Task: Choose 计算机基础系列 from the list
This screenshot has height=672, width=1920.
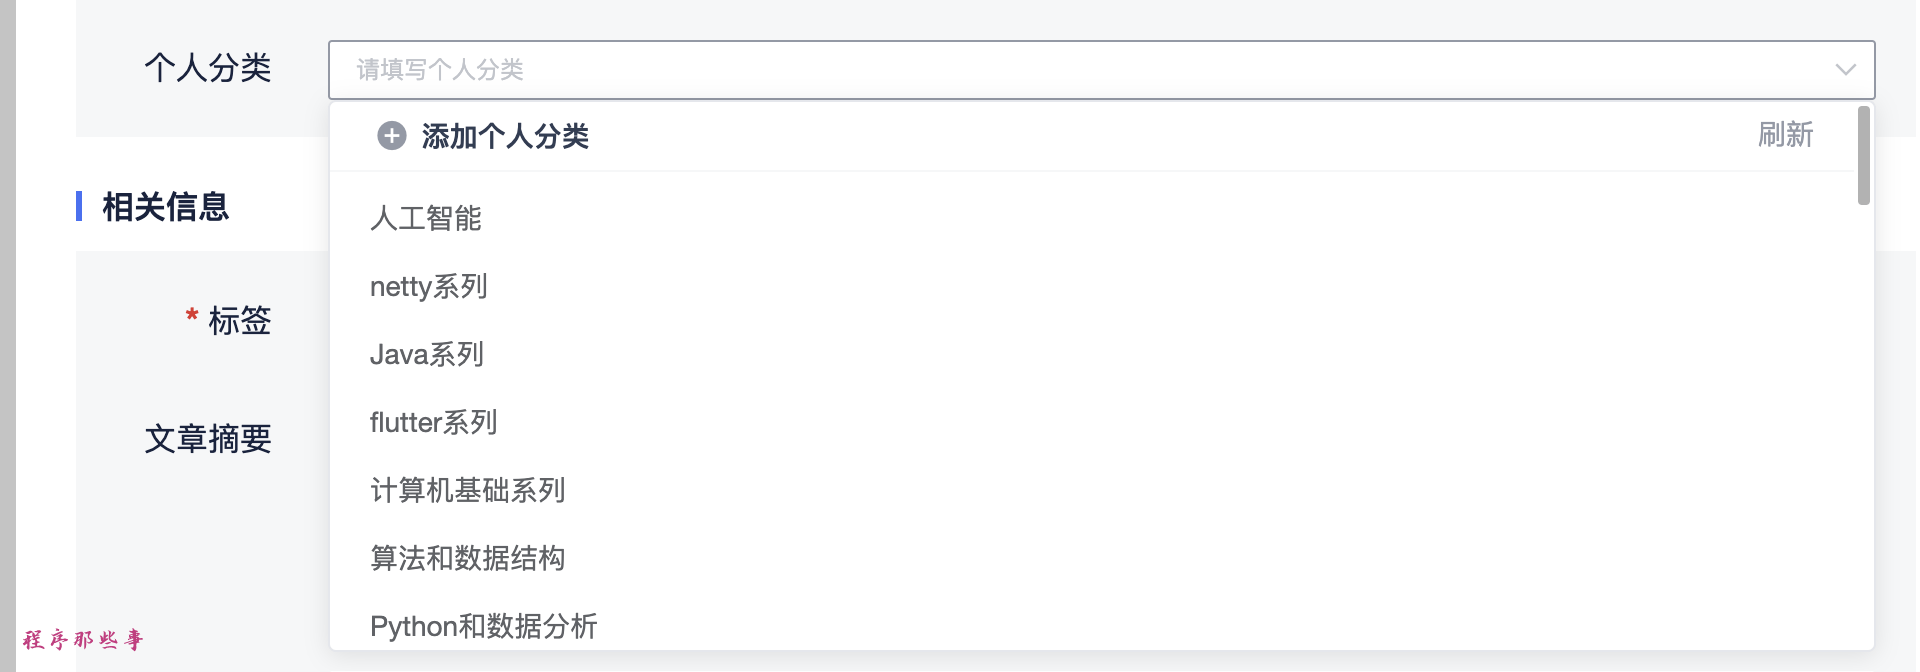Action: 468,490
